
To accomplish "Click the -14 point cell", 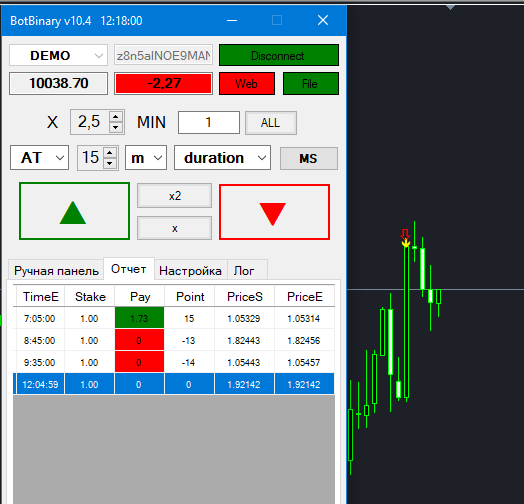I will tap(189, 362).
